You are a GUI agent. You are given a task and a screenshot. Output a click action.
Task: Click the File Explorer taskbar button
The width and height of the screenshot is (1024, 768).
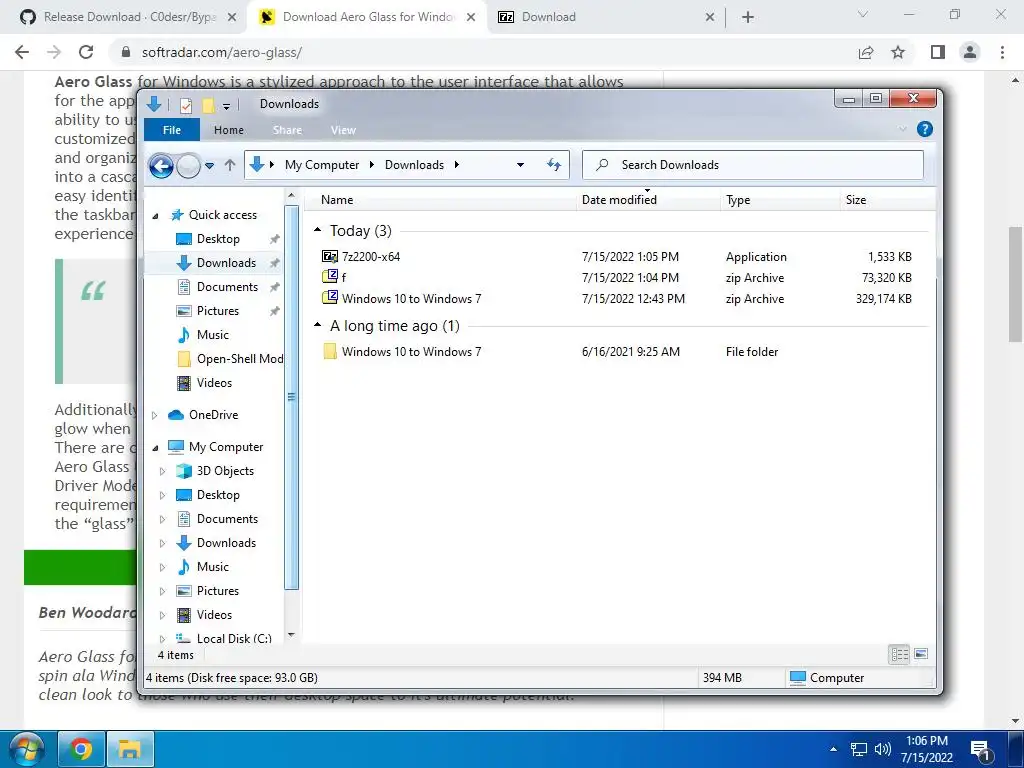tap(130, 749)
